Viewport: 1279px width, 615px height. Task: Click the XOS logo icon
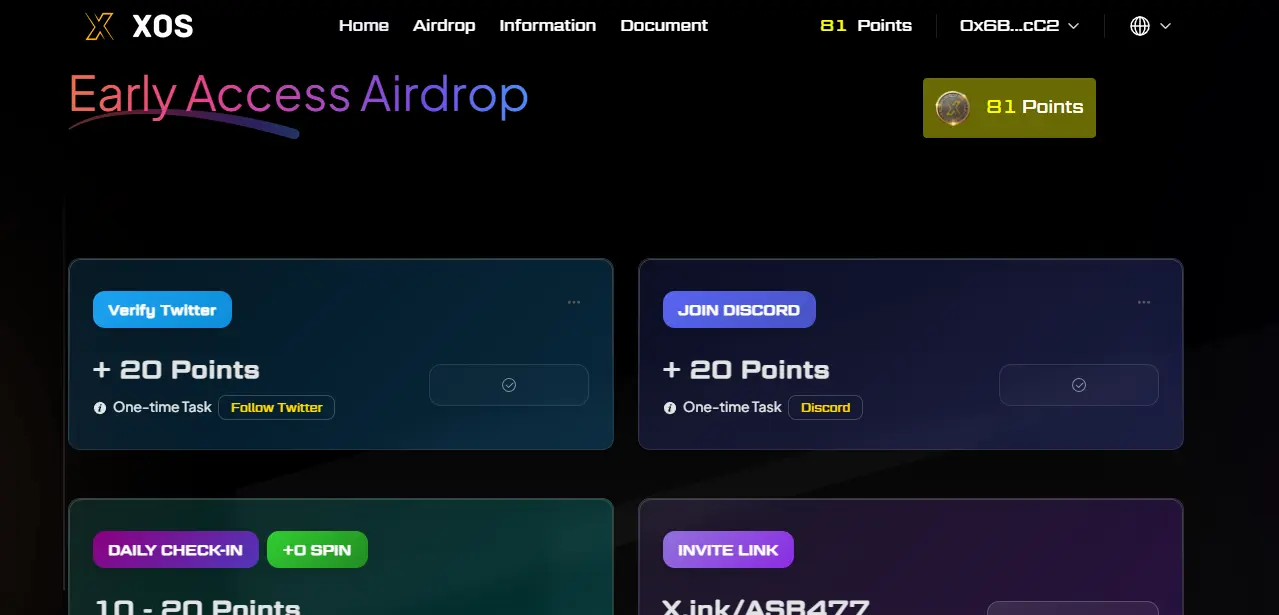pyautogui.click(x=100, y=26)
